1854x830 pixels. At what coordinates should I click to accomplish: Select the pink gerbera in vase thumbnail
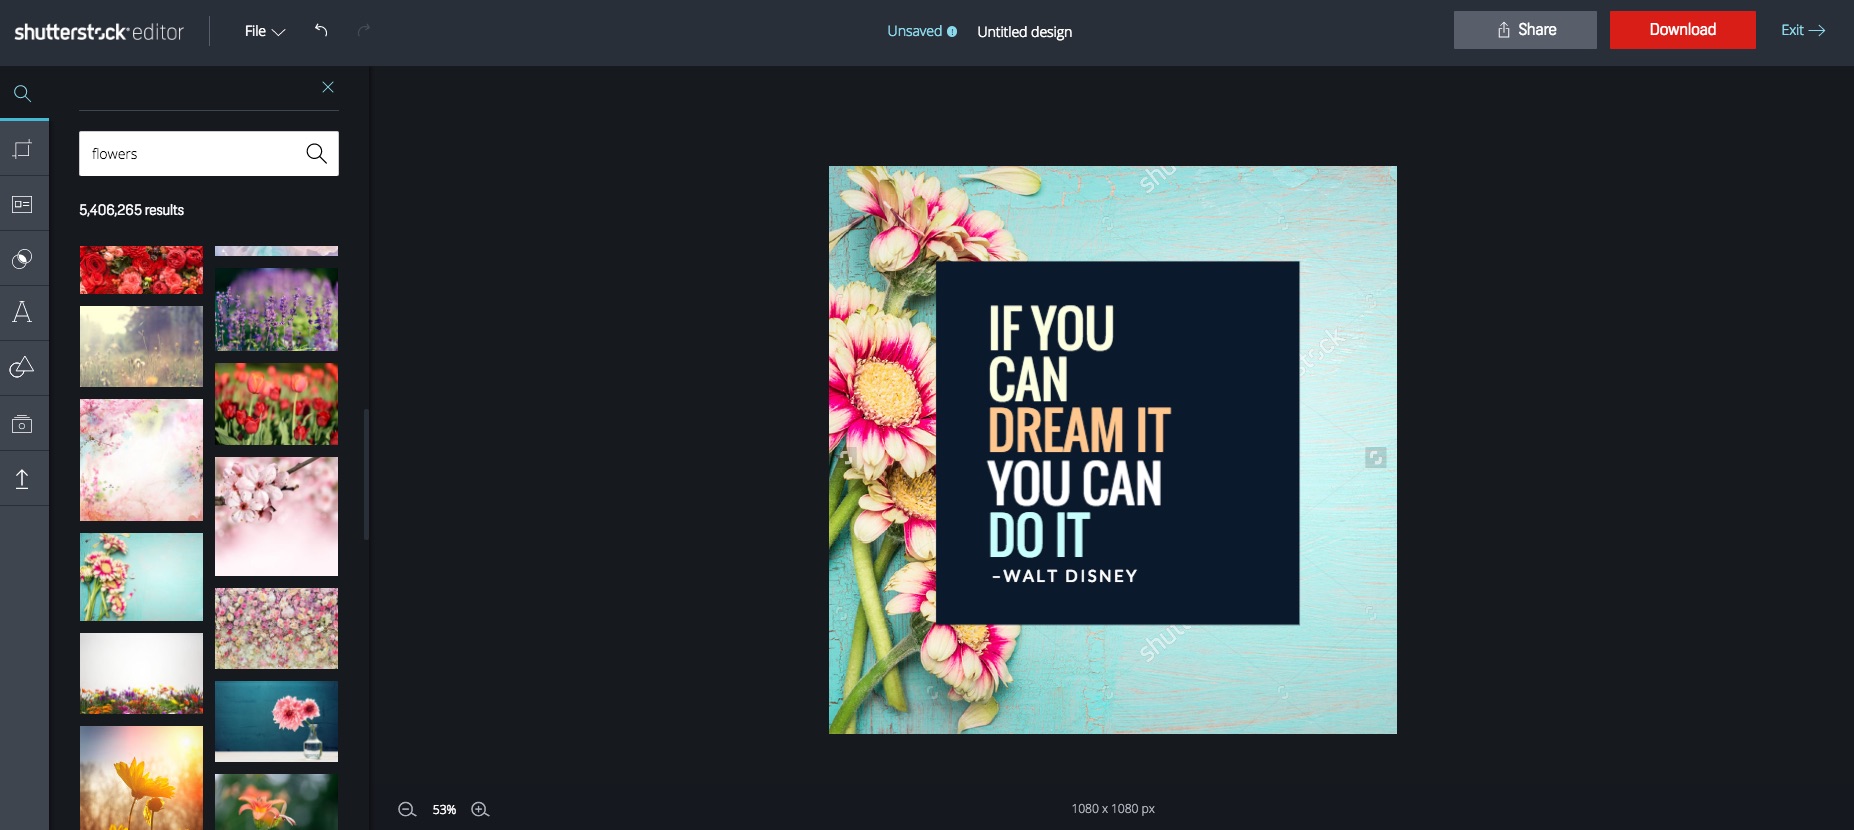point(276,721)
